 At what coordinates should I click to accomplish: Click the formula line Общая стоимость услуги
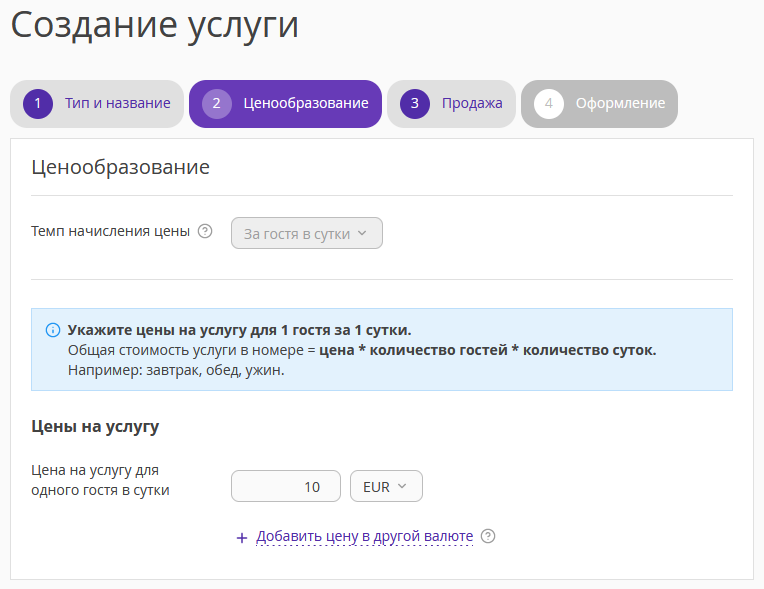[362, 350]
